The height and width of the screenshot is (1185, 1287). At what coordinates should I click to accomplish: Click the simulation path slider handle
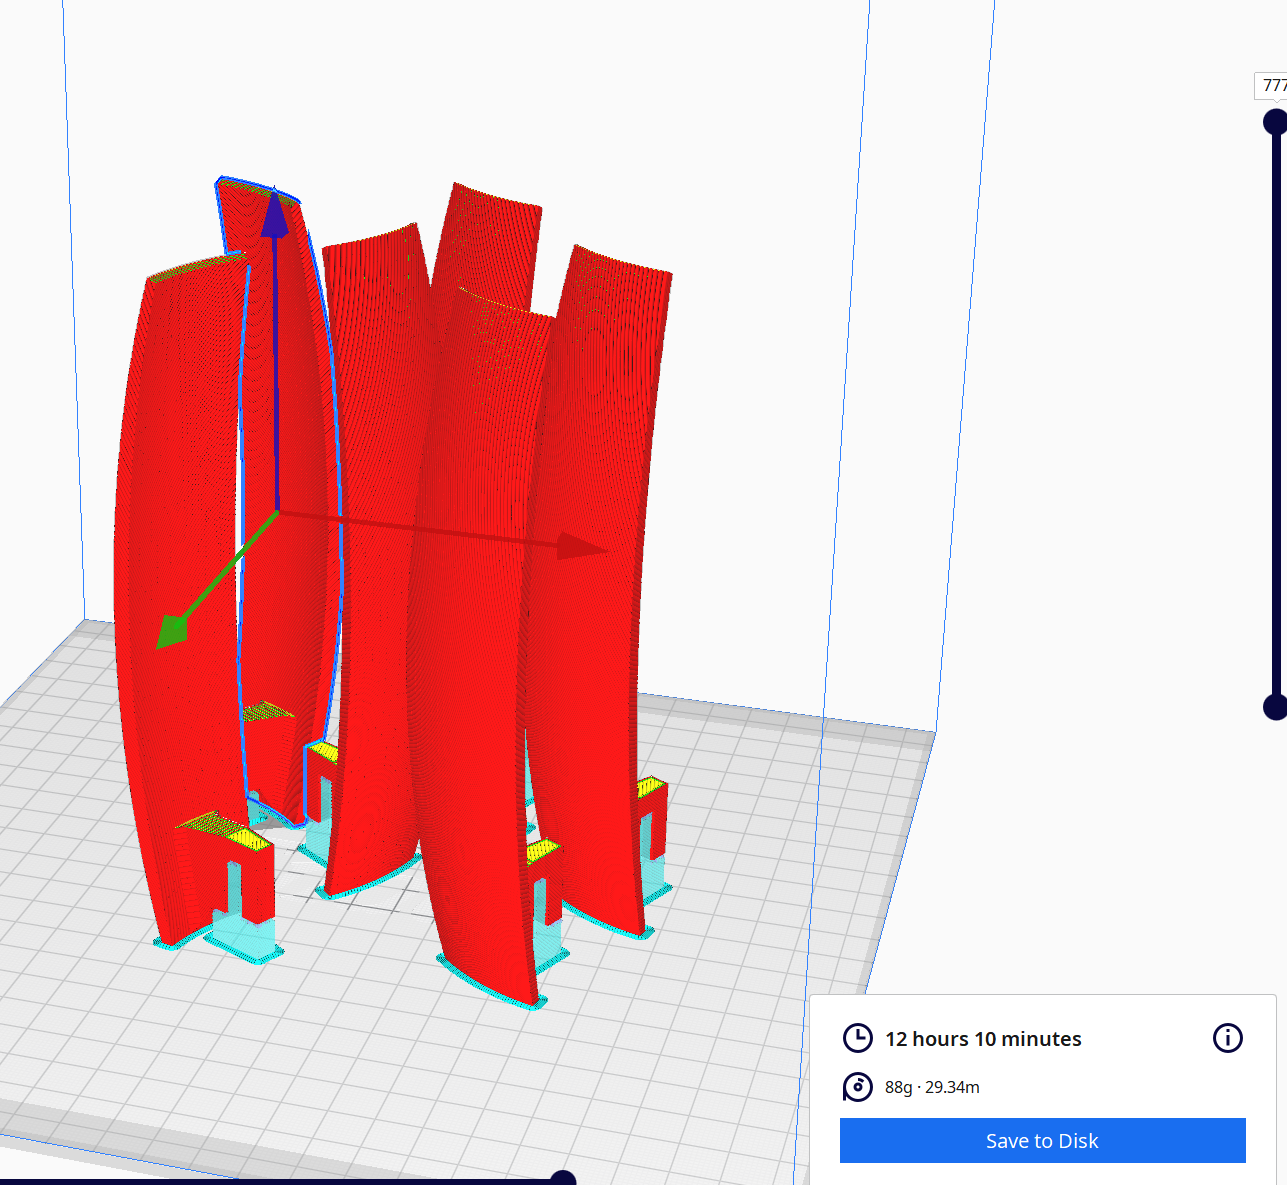click(x=563, y=1179)
